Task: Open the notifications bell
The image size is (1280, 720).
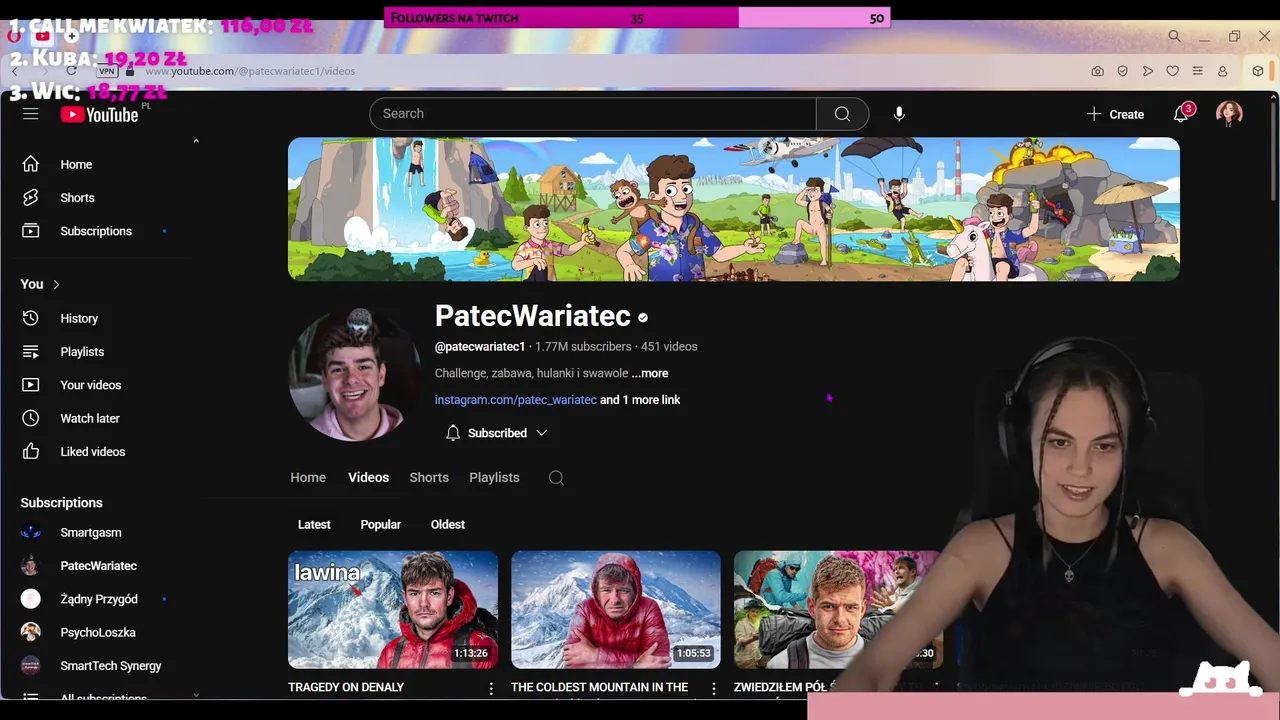Action: click(x=1181, y=114)
